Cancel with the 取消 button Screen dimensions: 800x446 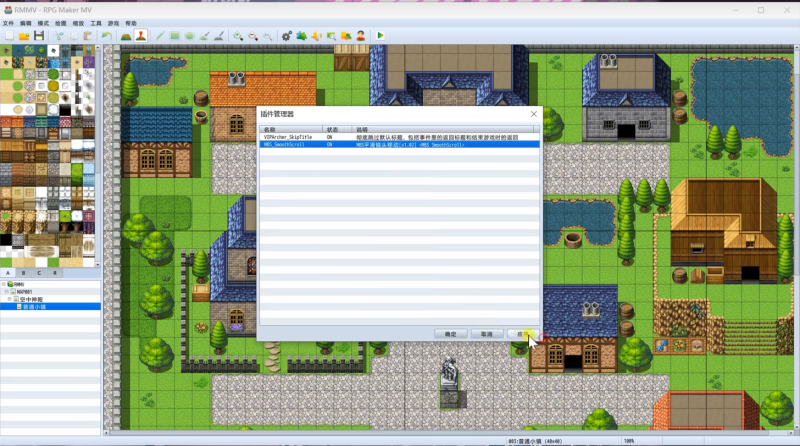tap(487, 334)
